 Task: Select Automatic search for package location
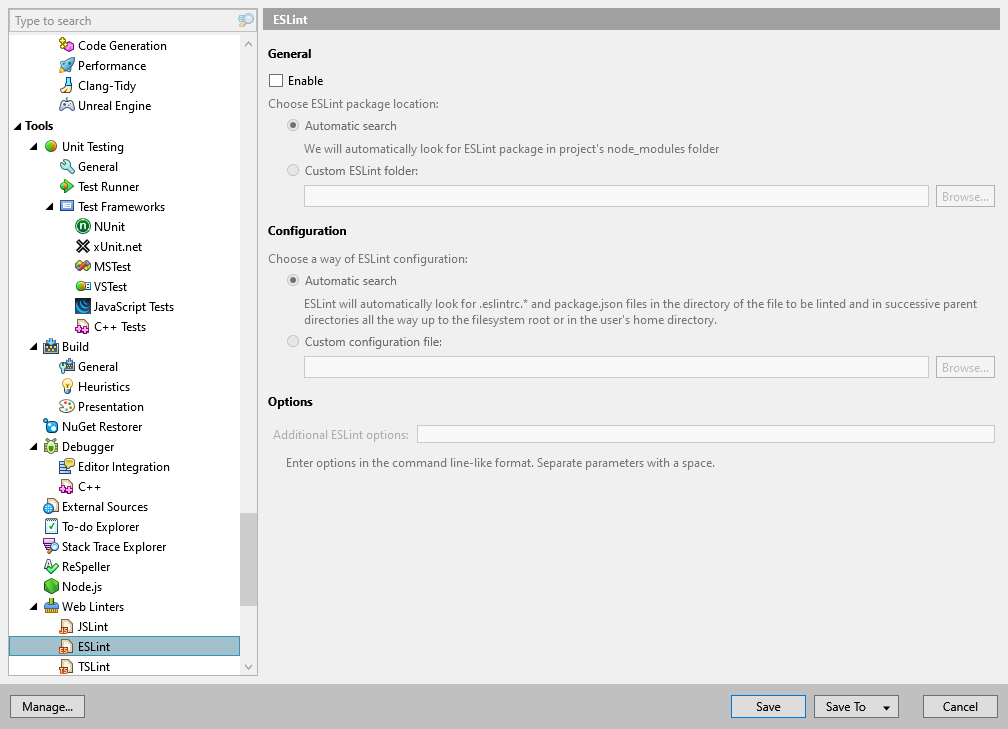click(293, 125)
